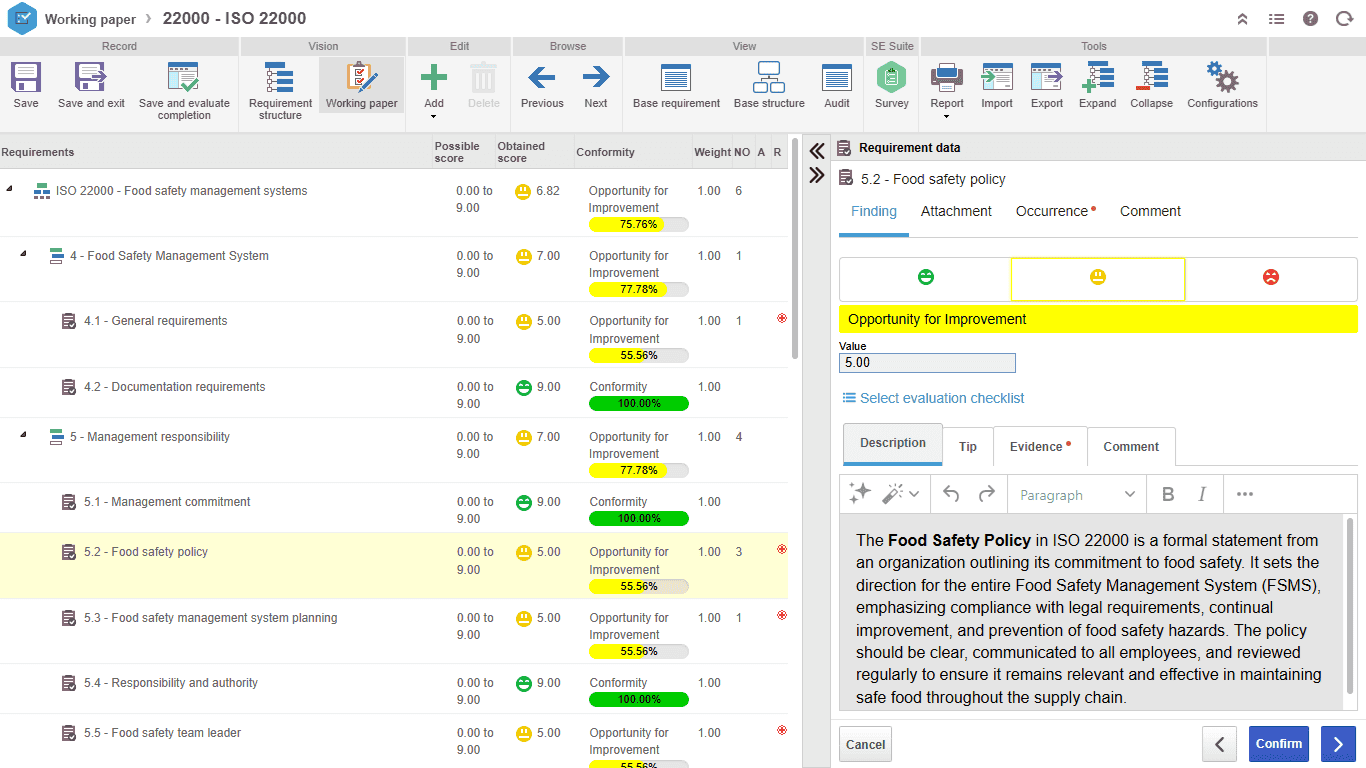
Task: Select the red nonconformity sad face
Action: click(1271, 278)
